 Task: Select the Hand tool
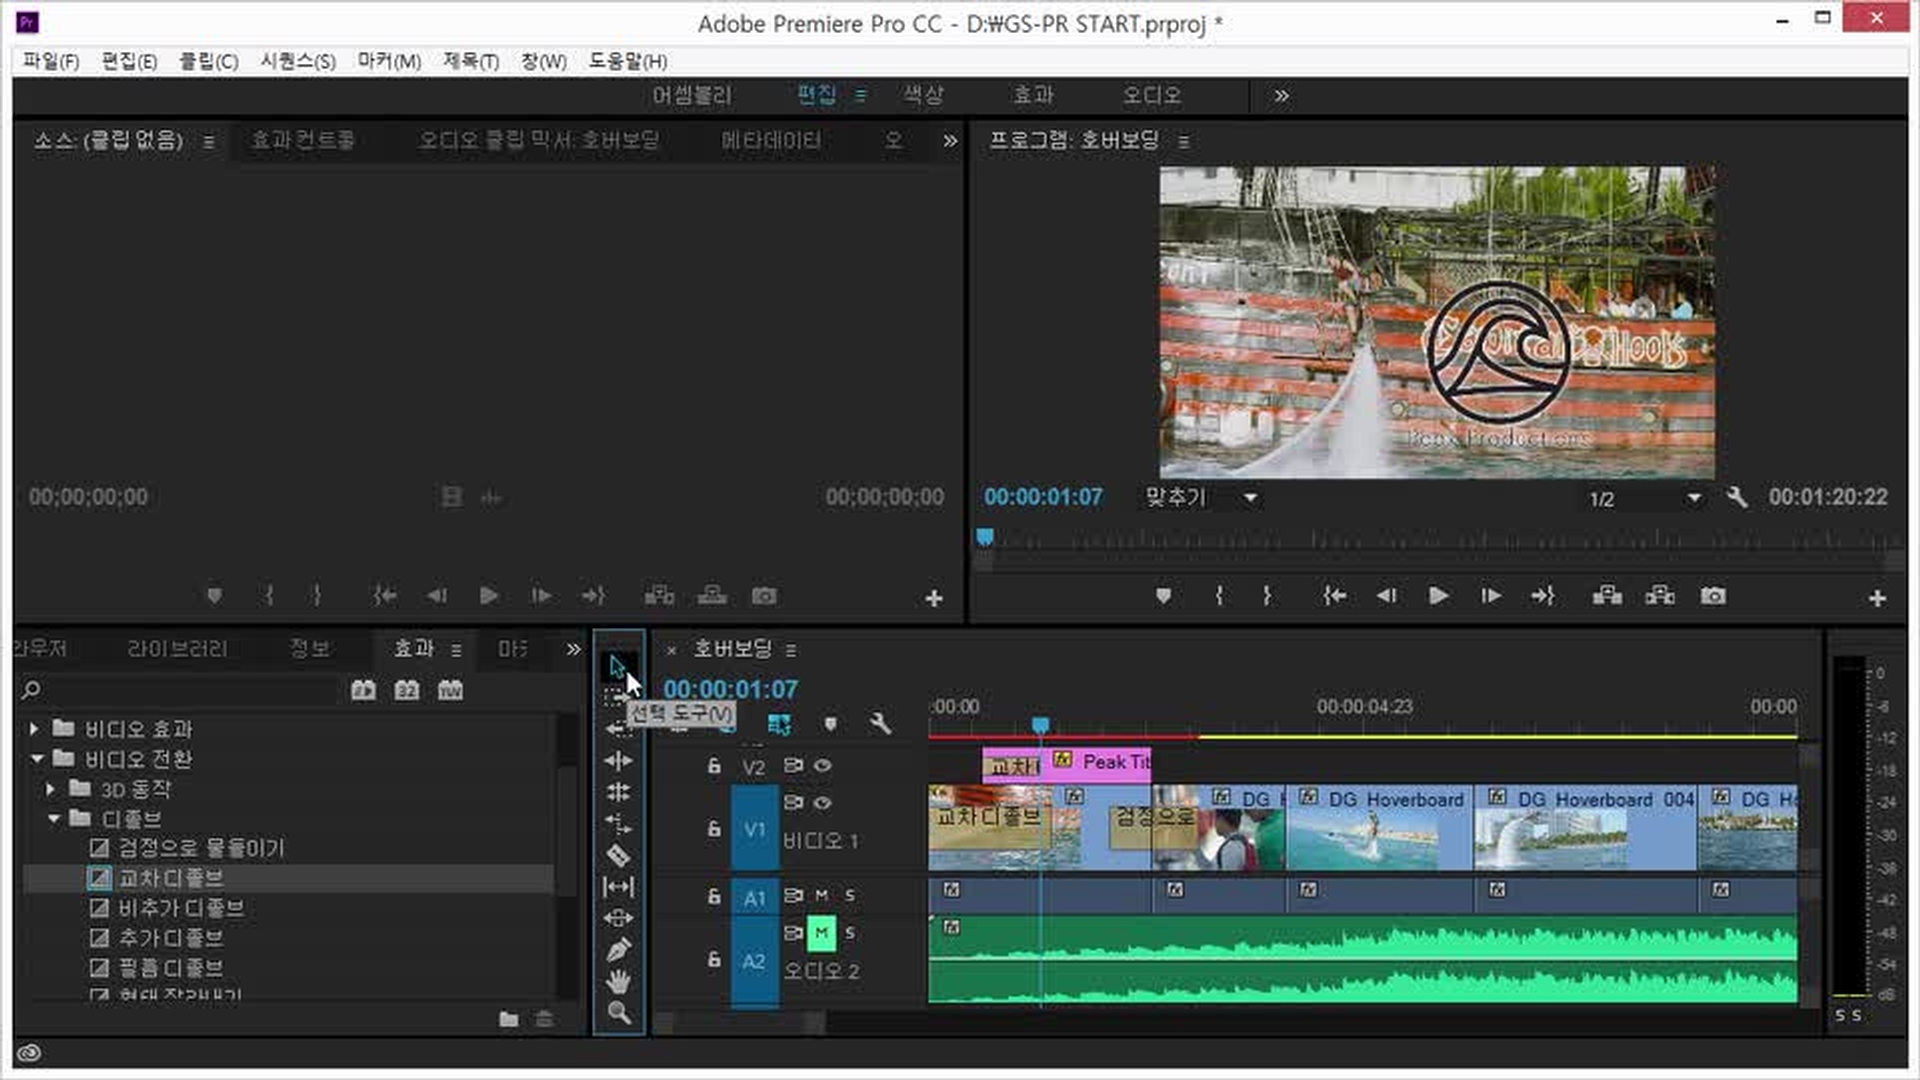coord(618,981)
